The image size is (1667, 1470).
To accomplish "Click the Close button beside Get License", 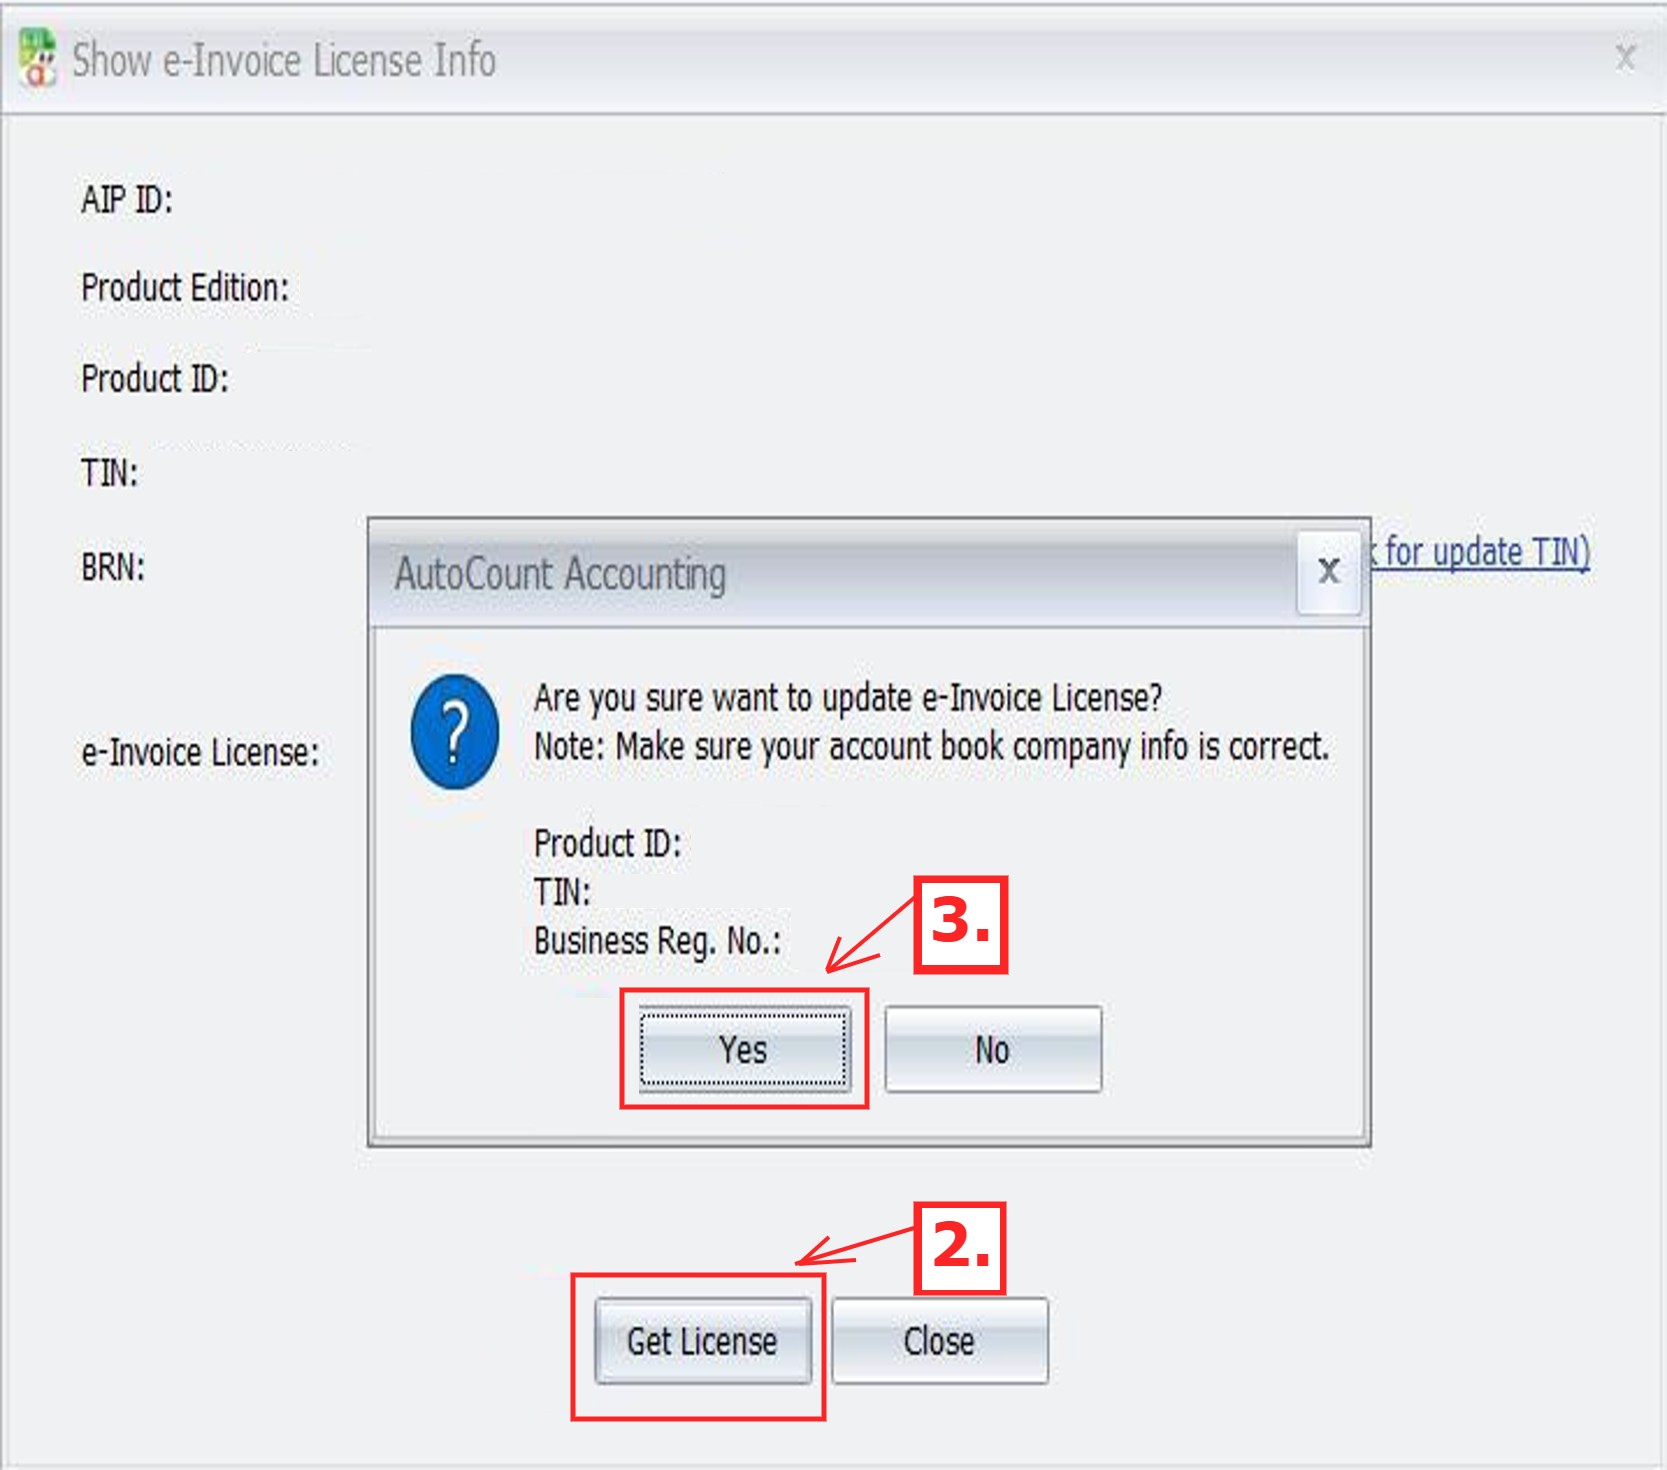I will (x=939, y=1341).
